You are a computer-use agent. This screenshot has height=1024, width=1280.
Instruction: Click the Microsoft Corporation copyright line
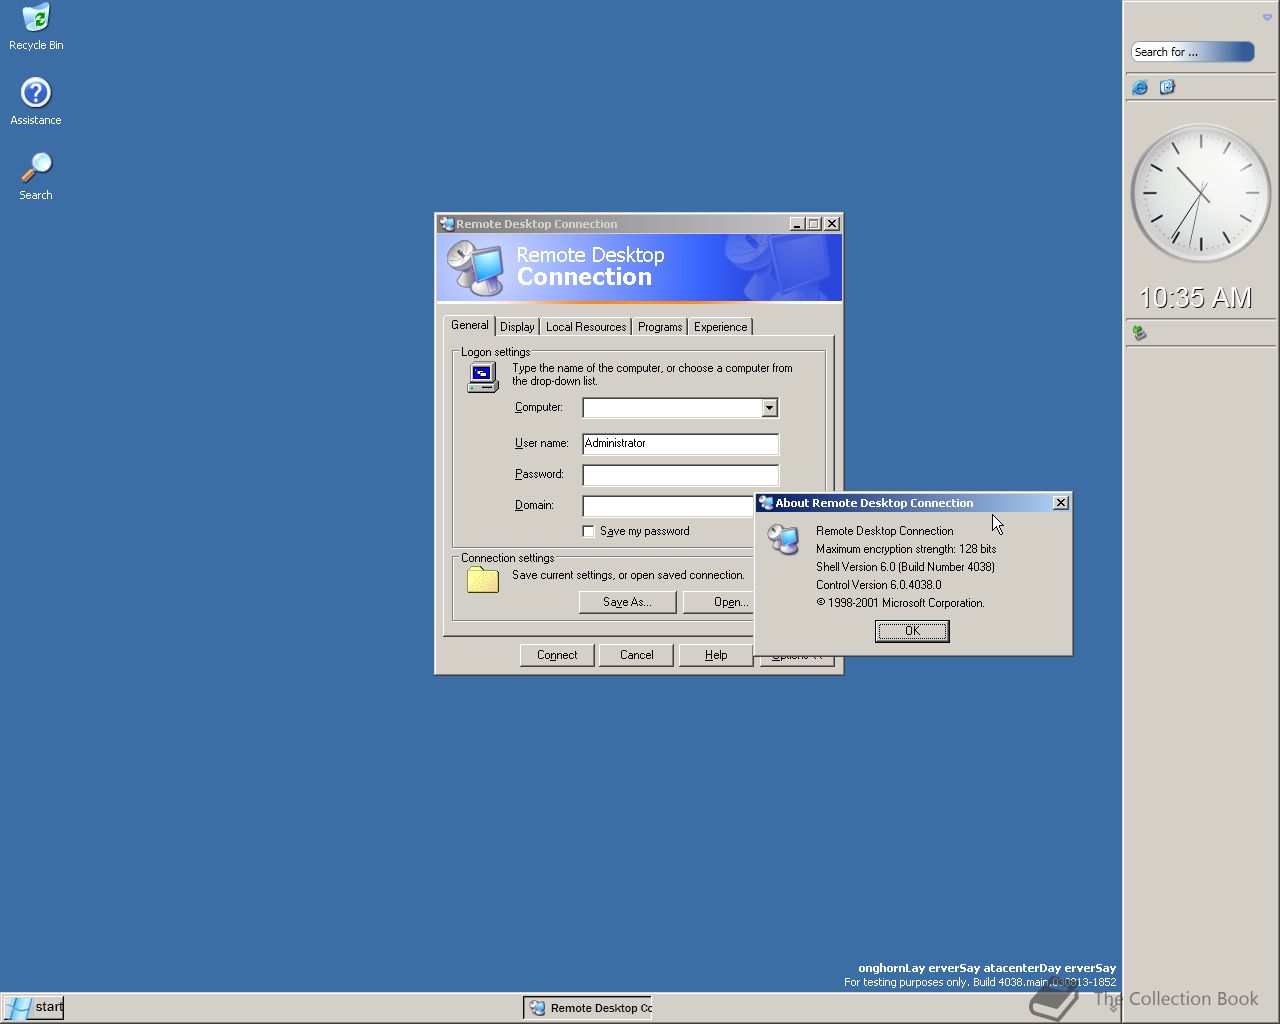(x=900, y=603)
